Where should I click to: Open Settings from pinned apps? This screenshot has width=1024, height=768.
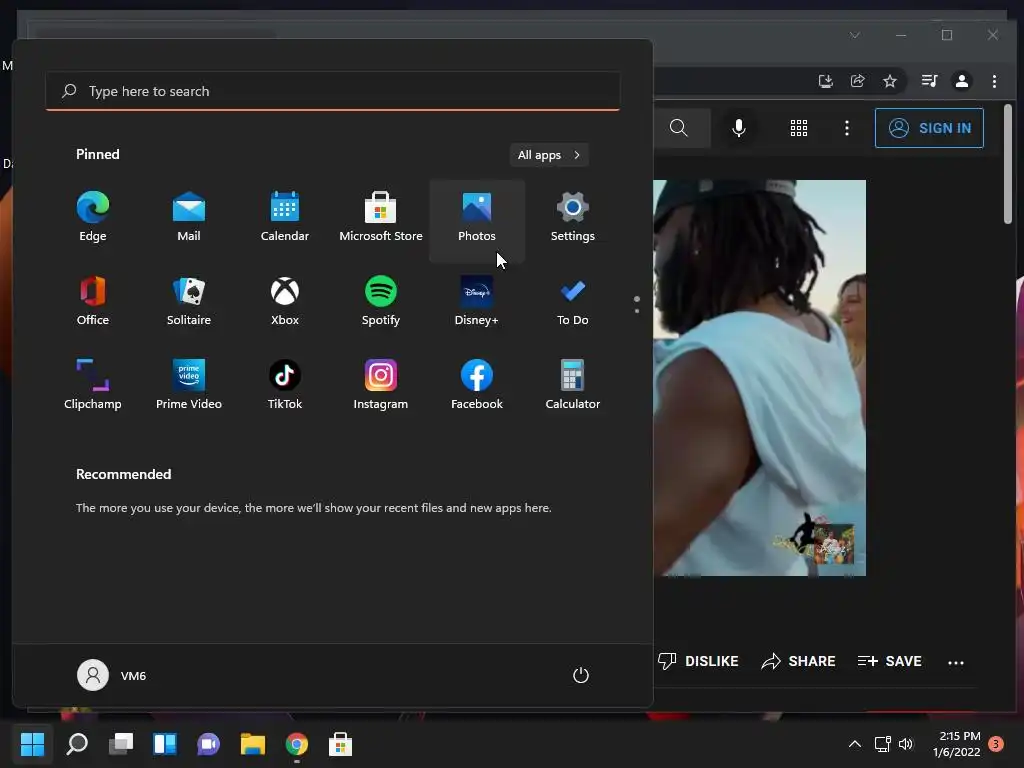[573, 218]
